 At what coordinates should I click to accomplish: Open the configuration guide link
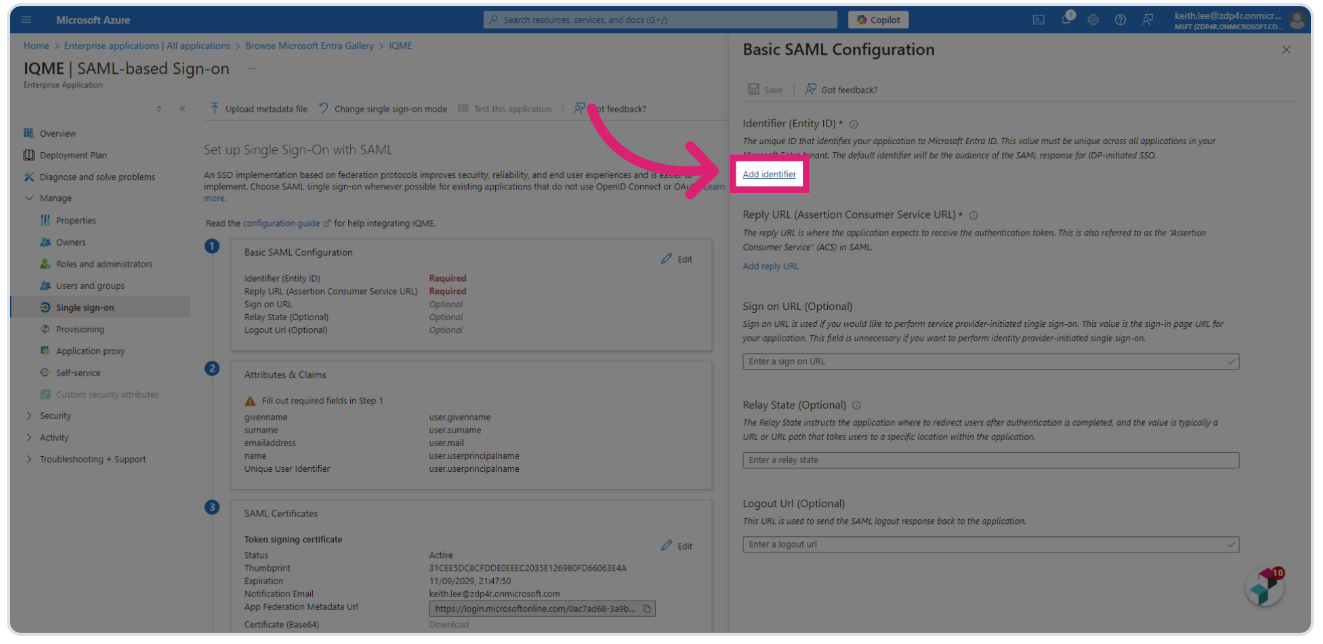click(x=285, y=224)
